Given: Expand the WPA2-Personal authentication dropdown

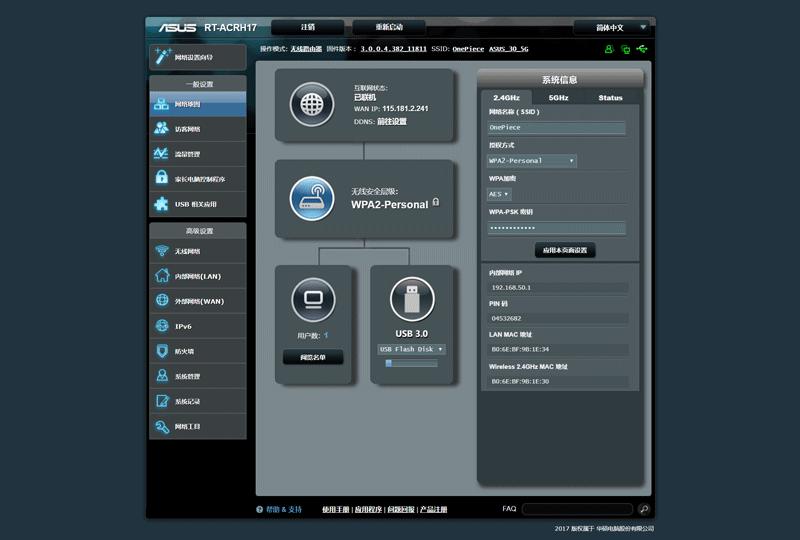Looking at the screenshot, I should (x=532, y=160).
